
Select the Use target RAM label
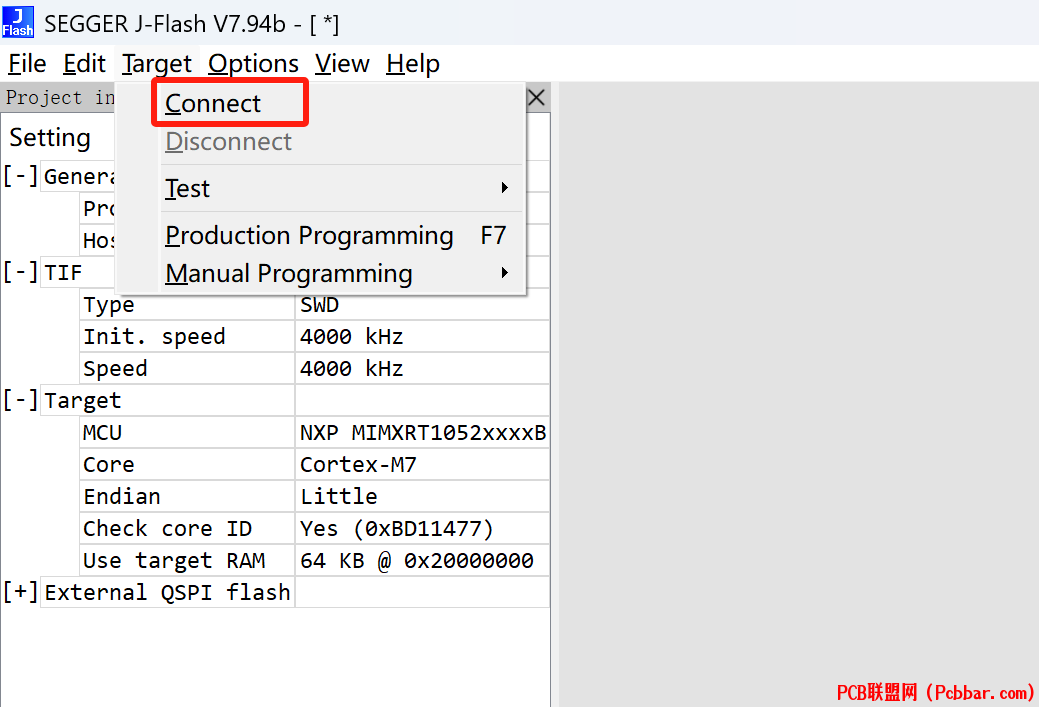coord(174,561)
